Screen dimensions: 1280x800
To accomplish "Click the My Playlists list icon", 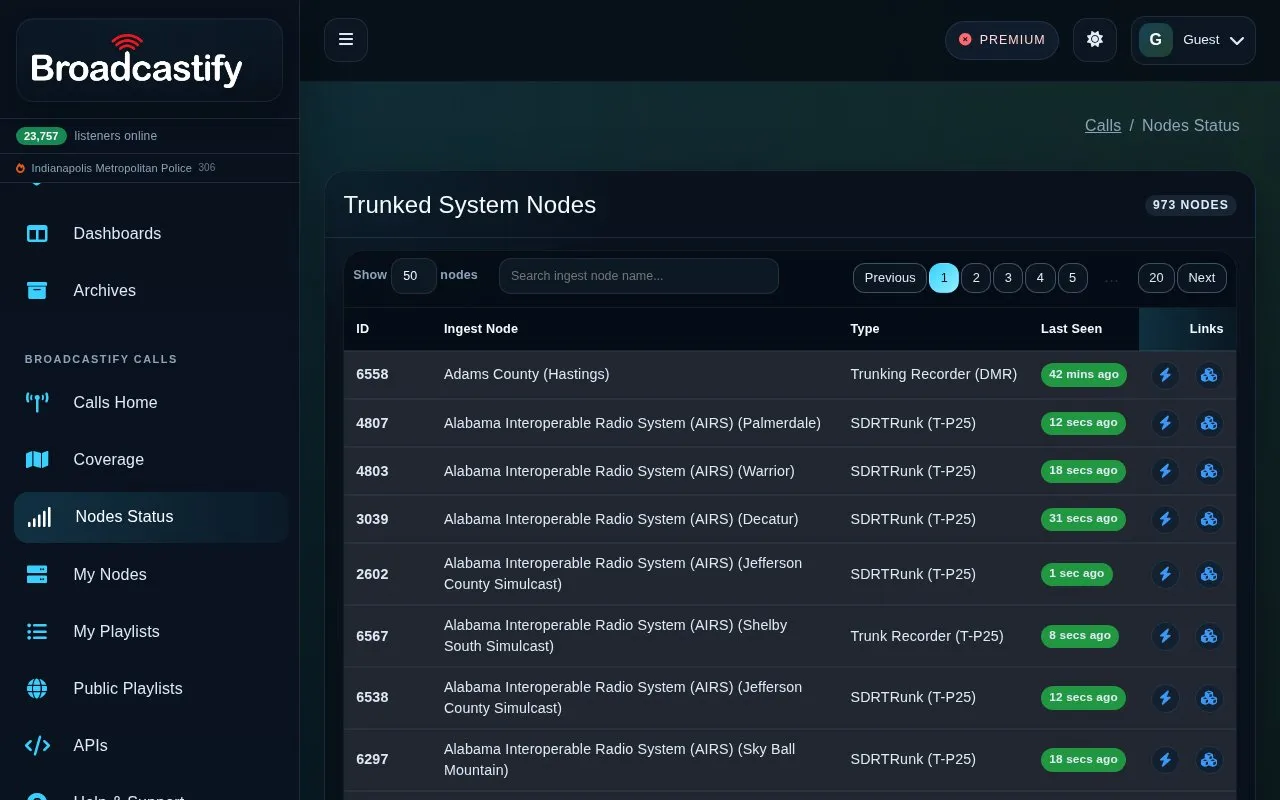I will click(x=37, y=631).
